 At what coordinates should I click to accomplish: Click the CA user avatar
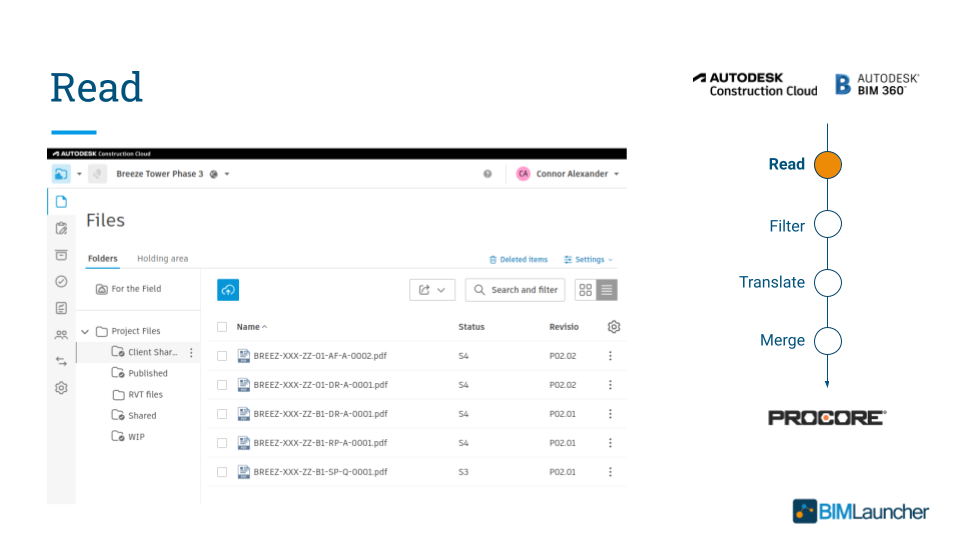(523, 174)
